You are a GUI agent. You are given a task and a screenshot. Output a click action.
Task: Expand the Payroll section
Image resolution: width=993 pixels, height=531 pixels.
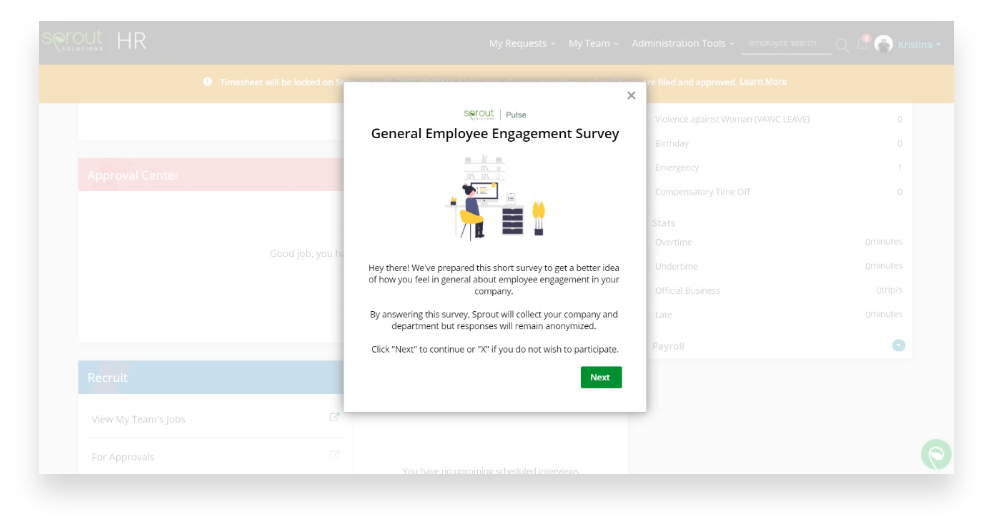pyautogui.click(x=898, y=345)
